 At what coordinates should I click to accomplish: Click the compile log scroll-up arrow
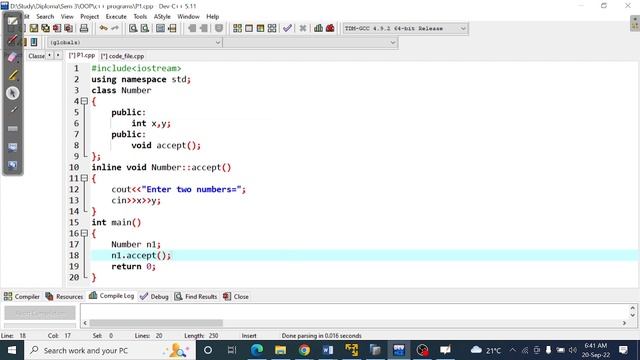(633, 308)
